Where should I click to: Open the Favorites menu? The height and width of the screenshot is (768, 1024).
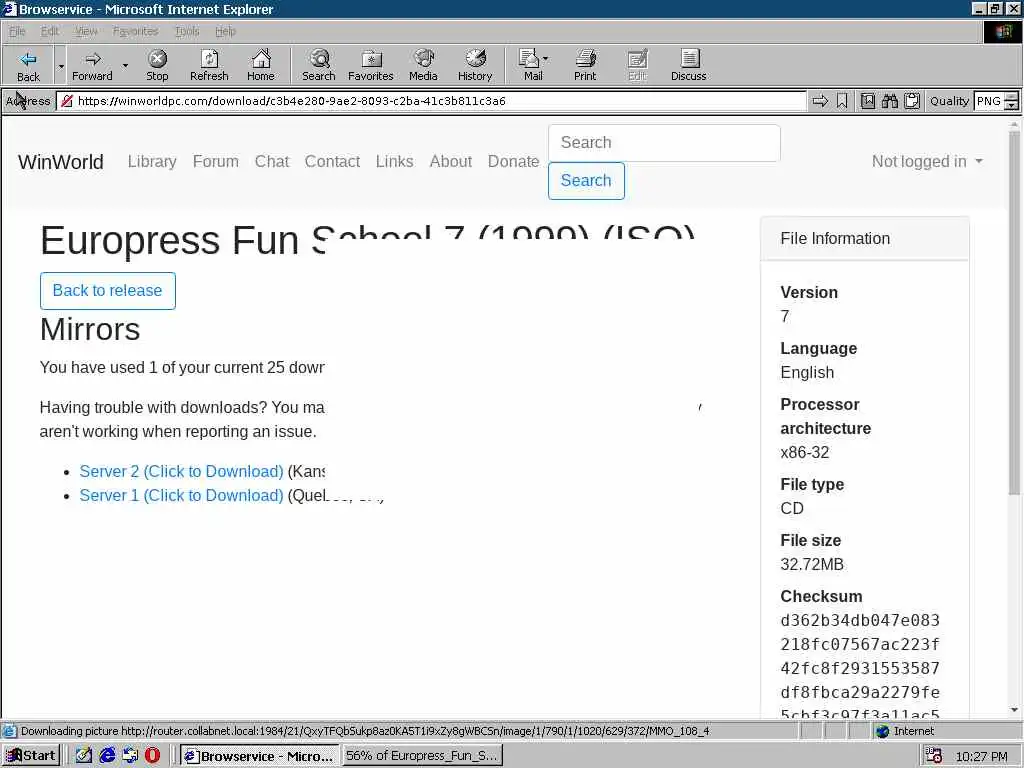135,31
